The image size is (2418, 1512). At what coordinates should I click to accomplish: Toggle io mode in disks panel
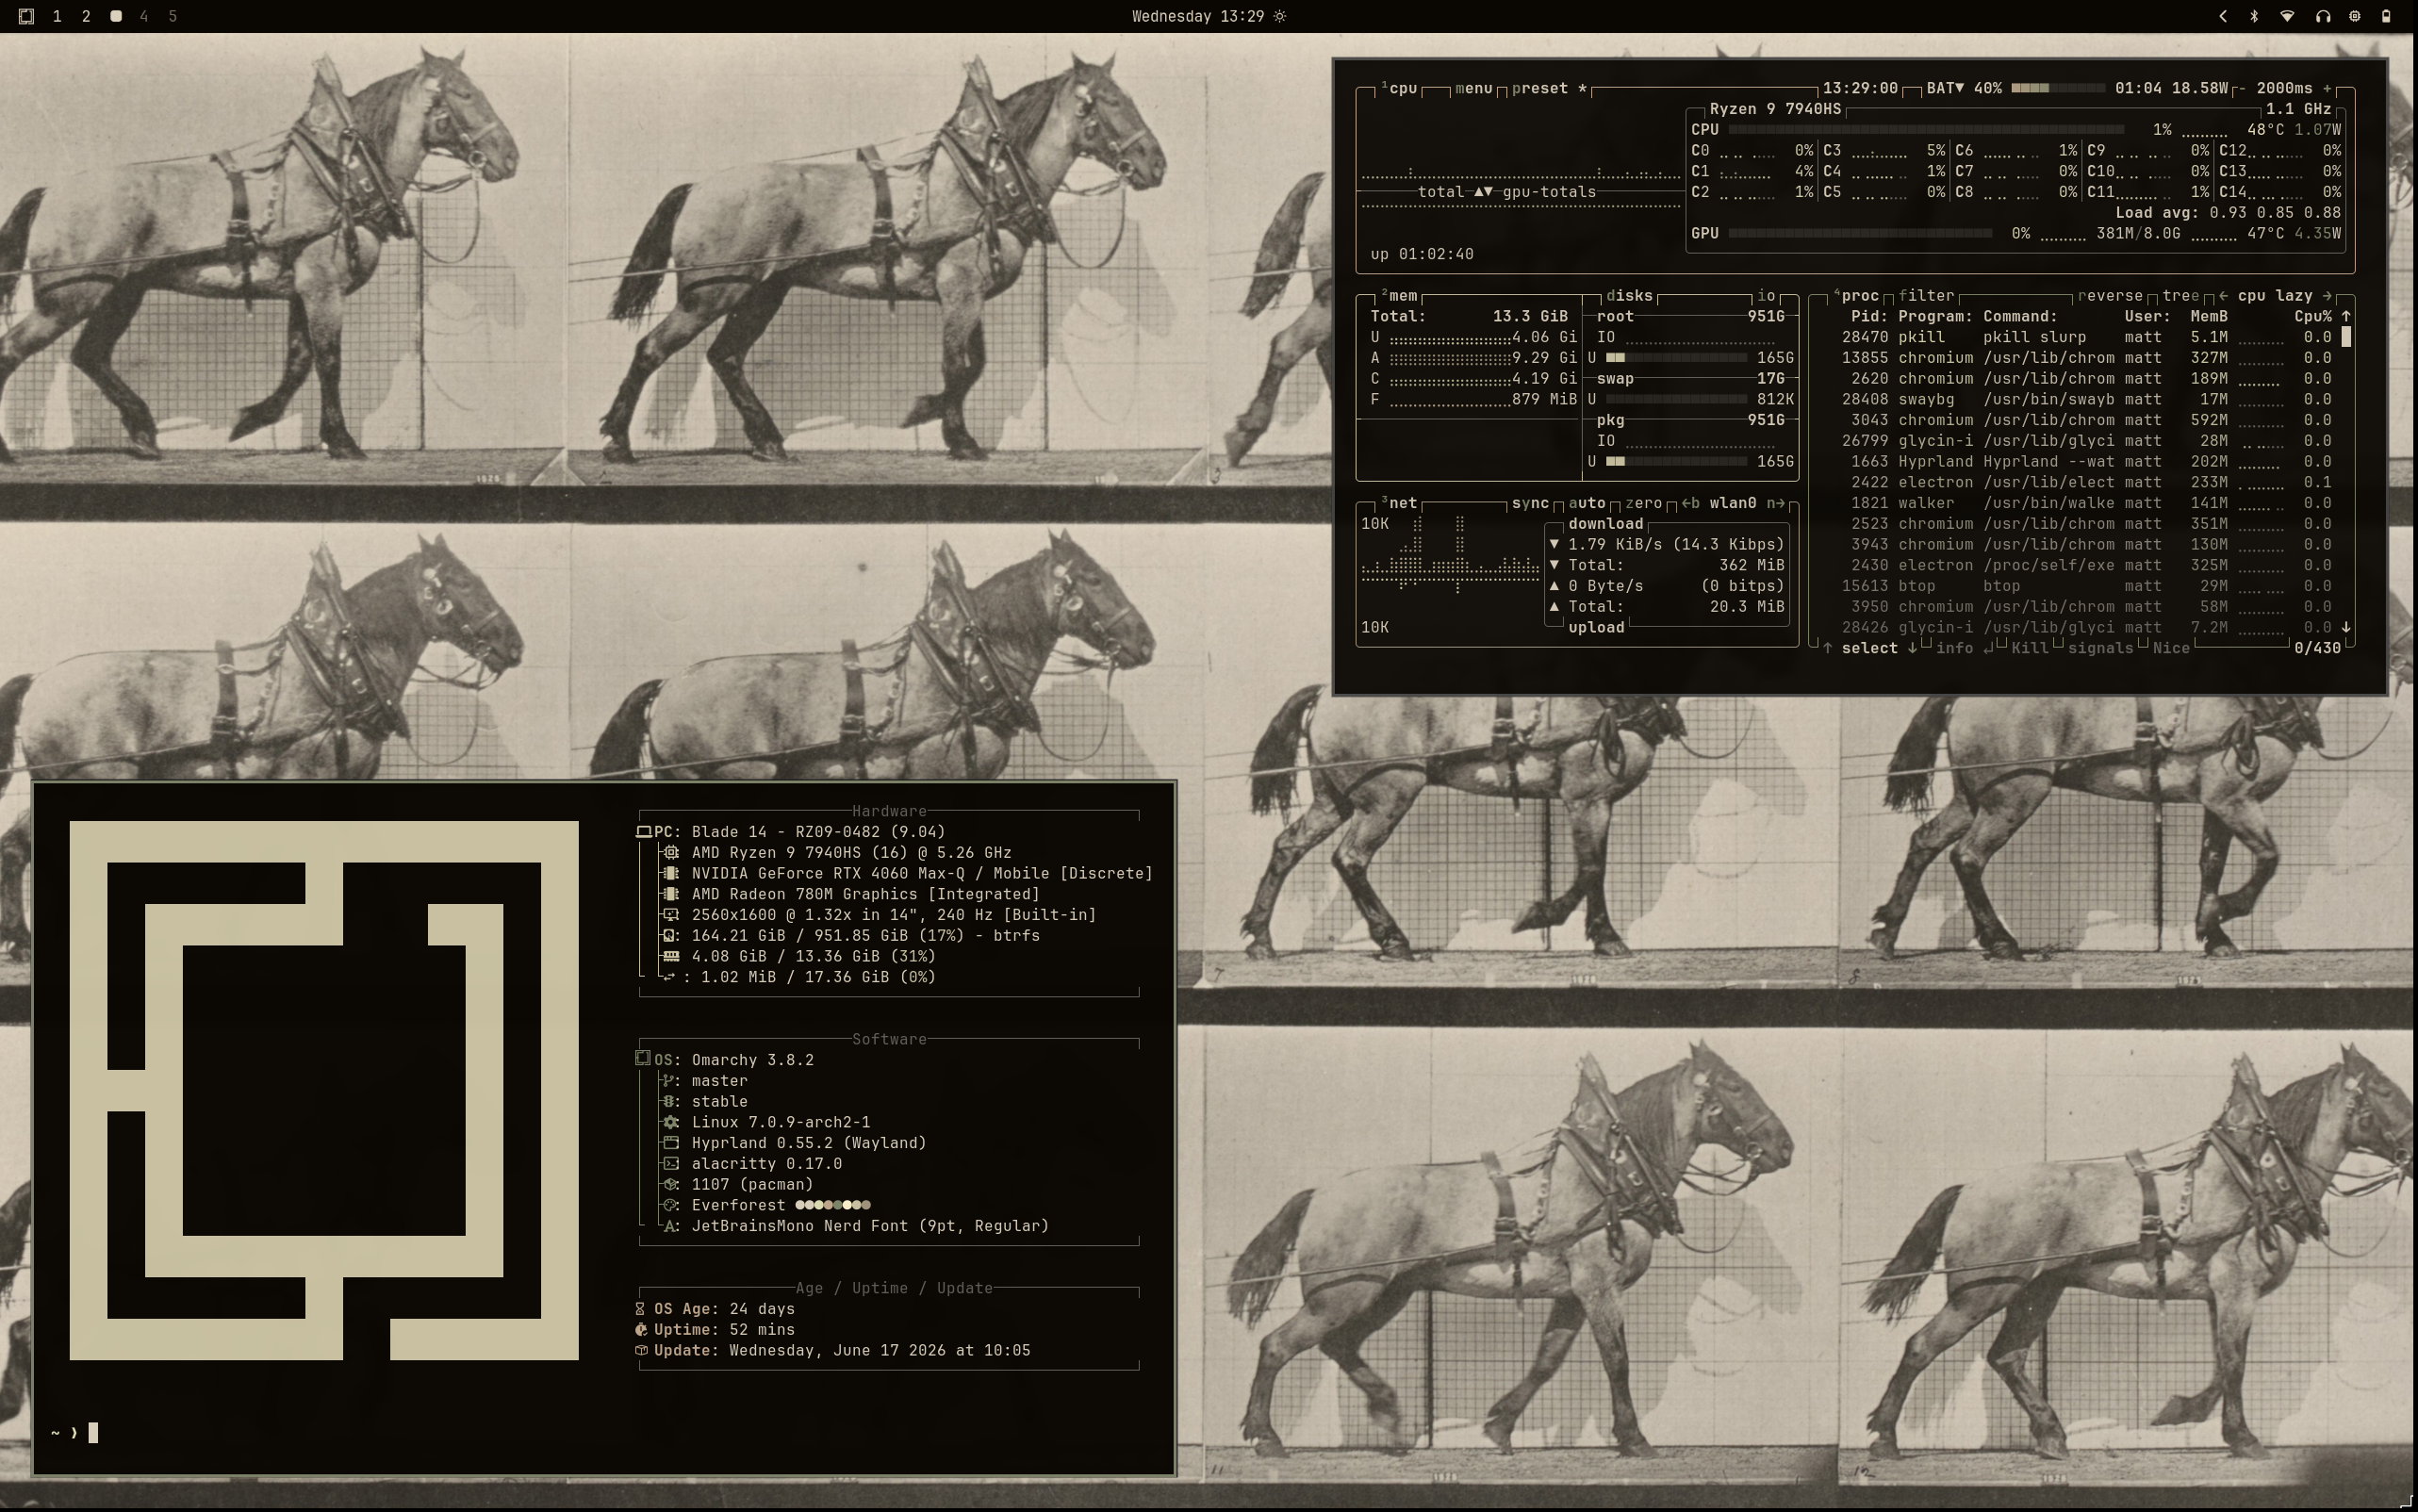coord(1766,296)
